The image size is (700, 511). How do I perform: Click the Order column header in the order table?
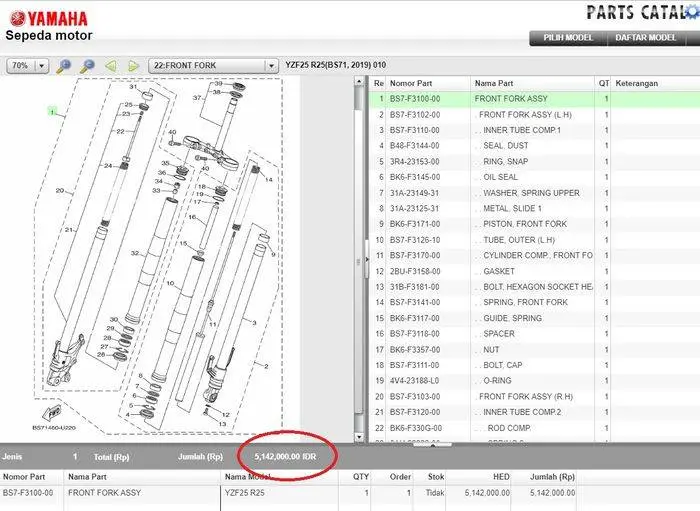[x=400, y=477]
